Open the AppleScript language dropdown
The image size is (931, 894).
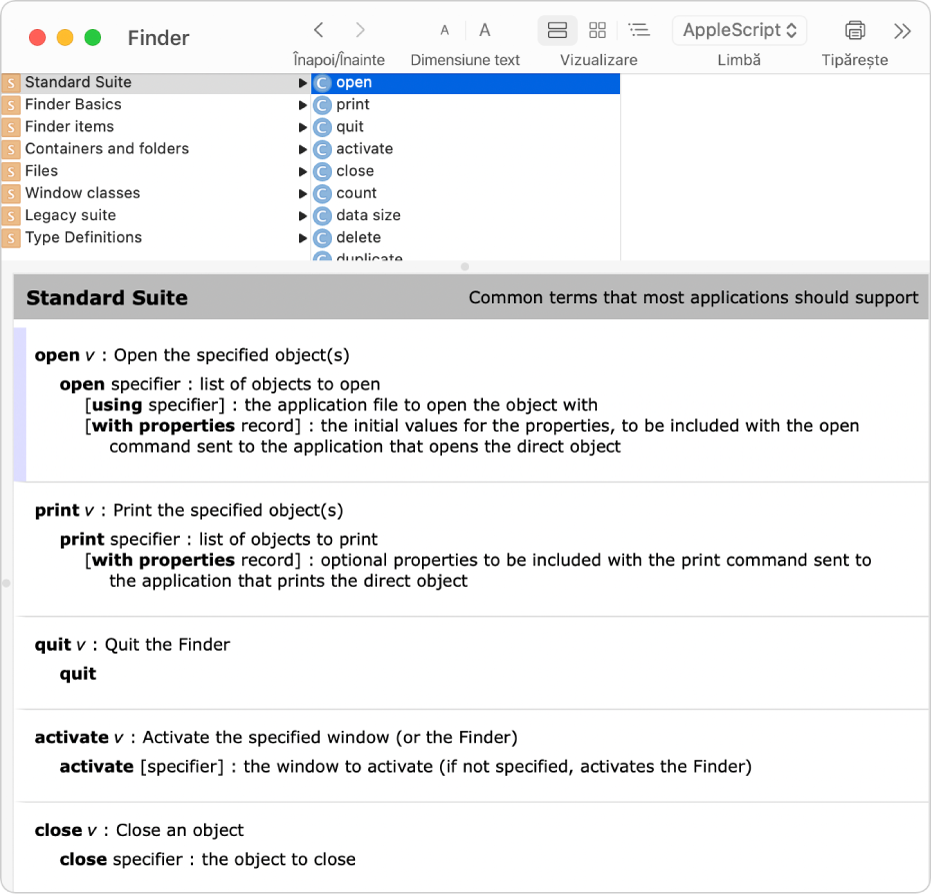click(x=739, y=30)
